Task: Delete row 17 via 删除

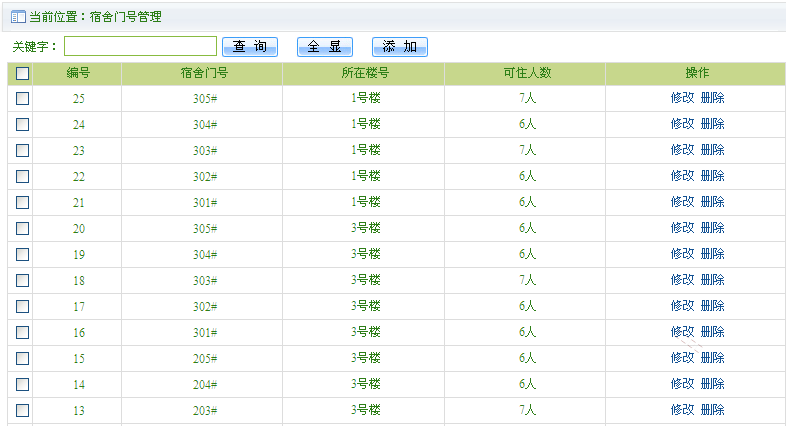Action: (712, 306)
